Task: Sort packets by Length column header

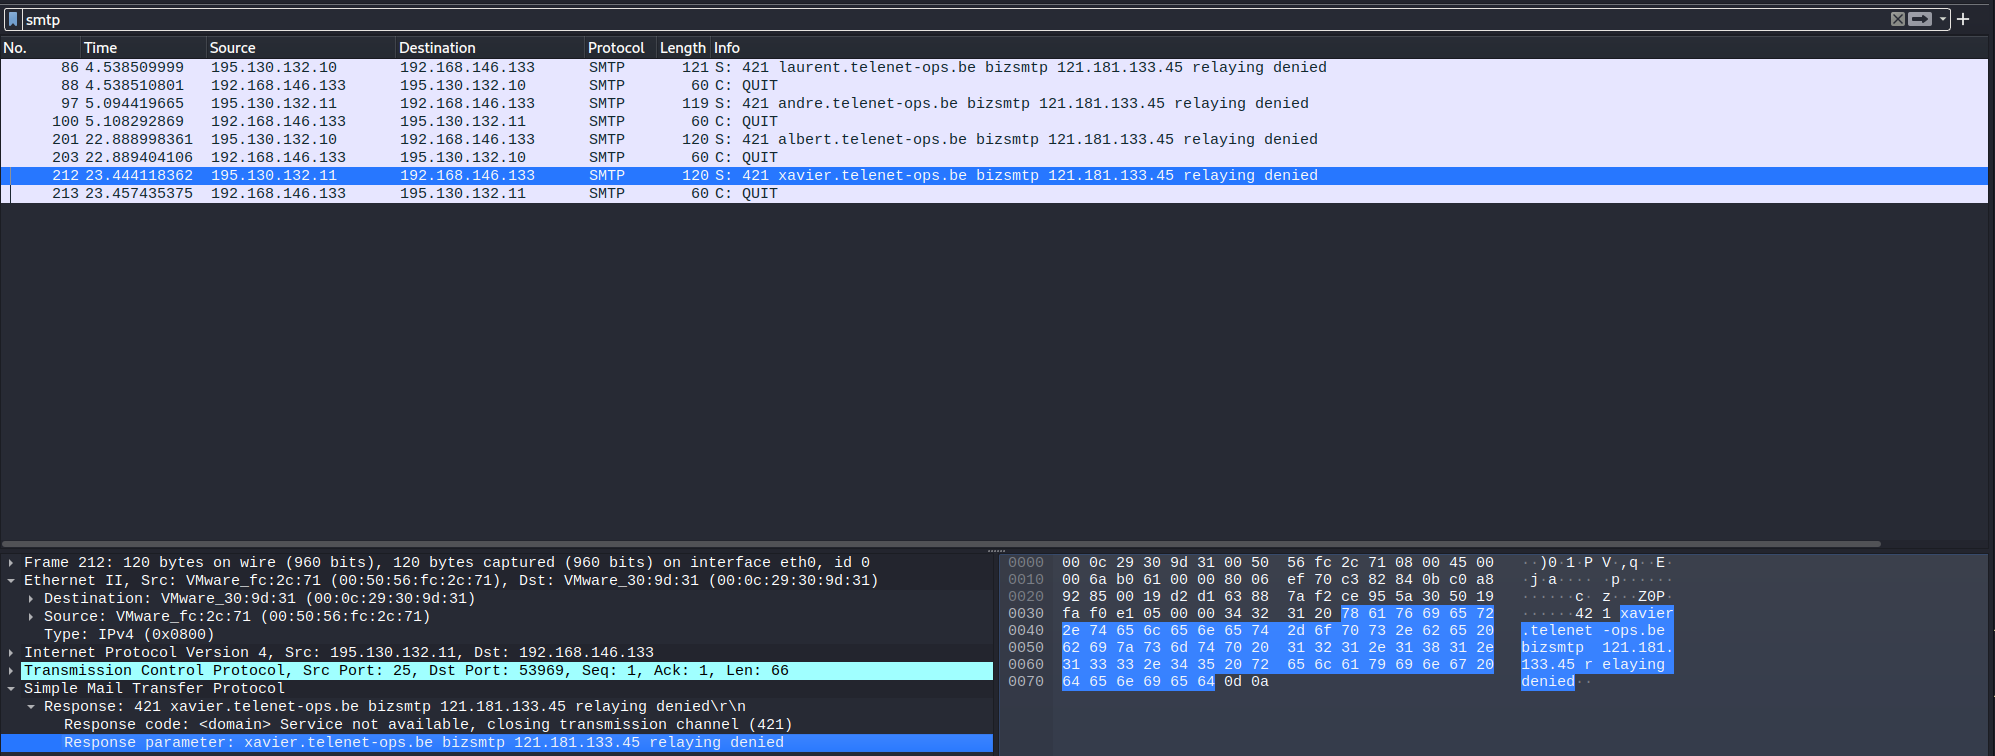Action: pyautogui.click(x=683, y=48)
